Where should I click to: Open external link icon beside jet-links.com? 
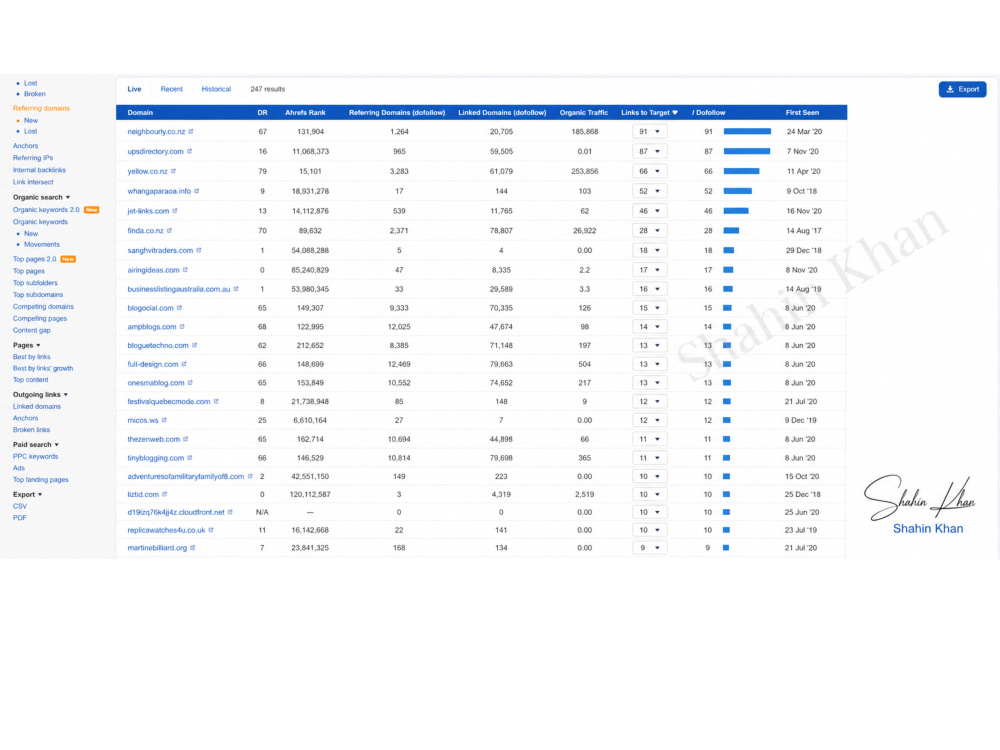pyautogui.click(x=175, y=210)
